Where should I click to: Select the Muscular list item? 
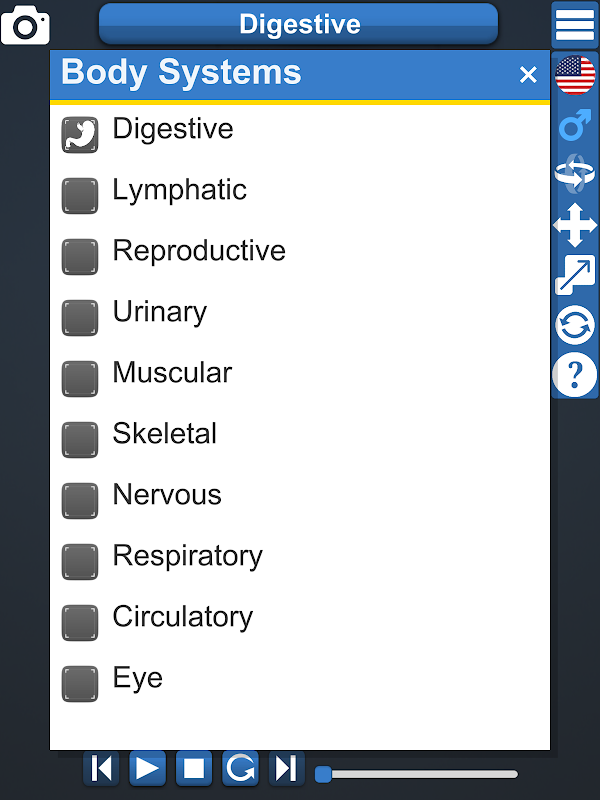[x=172, y=373]
